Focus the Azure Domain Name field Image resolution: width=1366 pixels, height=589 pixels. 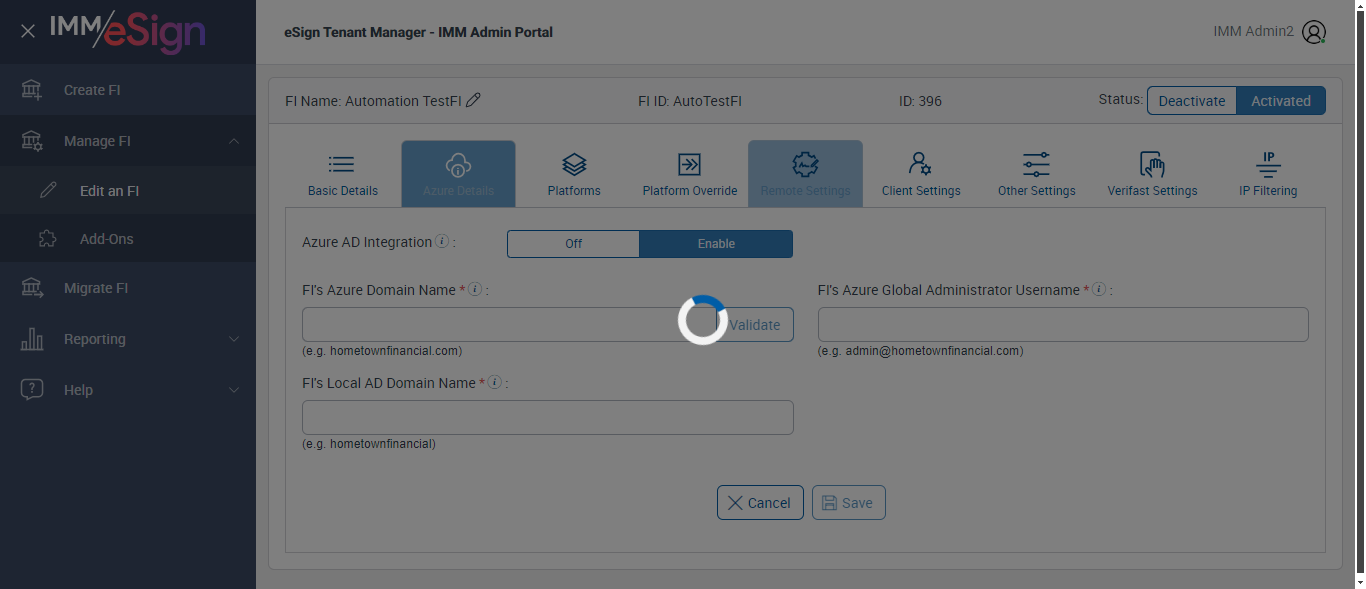coord(508,325)
